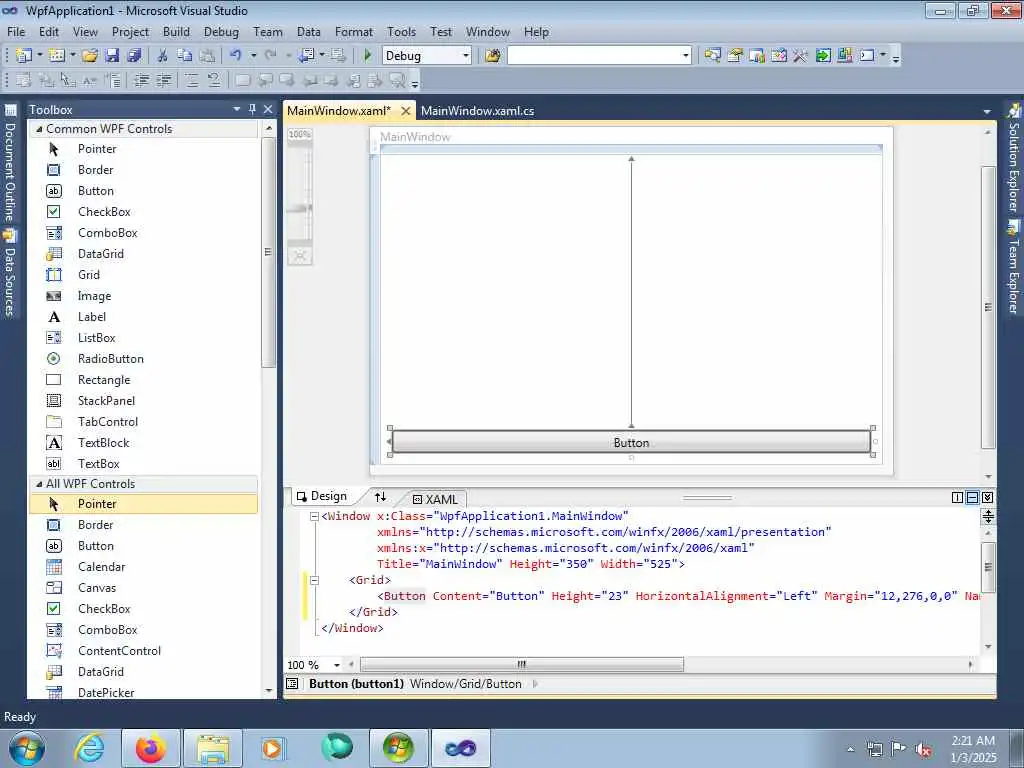Viewport: 1024px width, 768px height.
Task: Open the Build menu
Action: coord(176,31)
